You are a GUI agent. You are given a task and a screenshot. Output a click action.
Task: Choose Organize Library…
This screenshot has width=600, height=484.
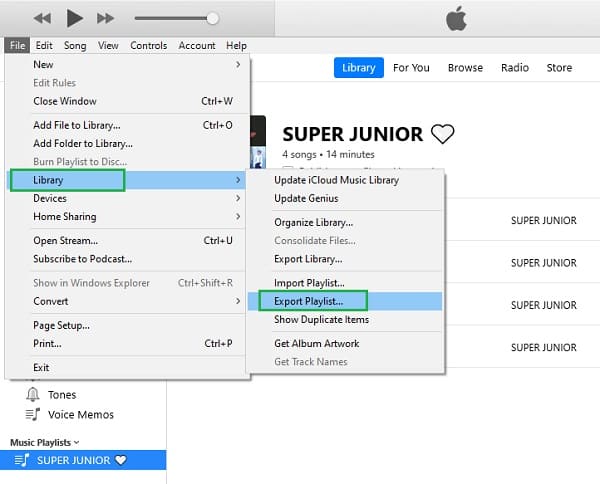pyautogui.click(x=345, y=222)
